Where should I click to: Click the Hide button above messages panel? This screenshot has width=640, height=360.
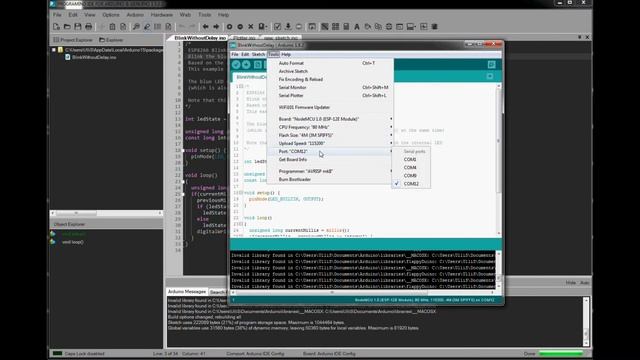[570, 282]
